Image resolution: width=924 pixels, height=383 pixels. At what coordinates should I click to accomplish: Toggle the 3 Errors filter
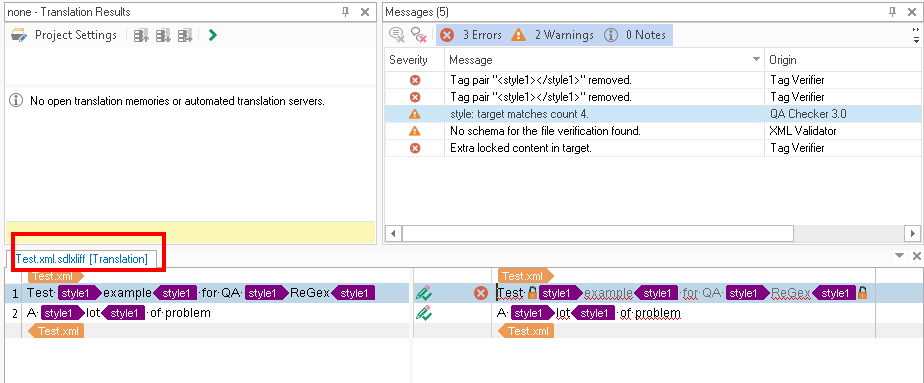(471, 35)
